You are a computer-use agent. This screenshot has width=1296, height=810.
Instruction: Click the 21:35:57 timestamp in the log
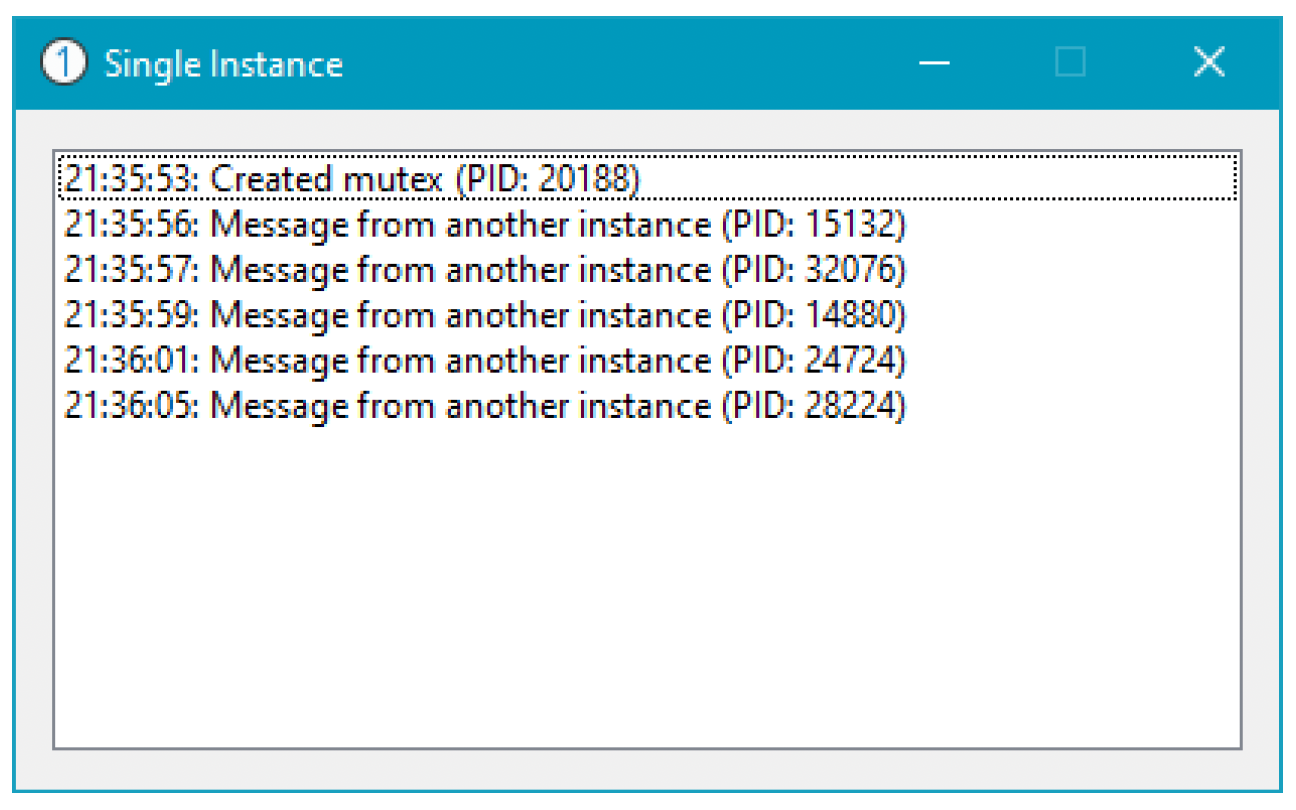click(x=132, y=270)
